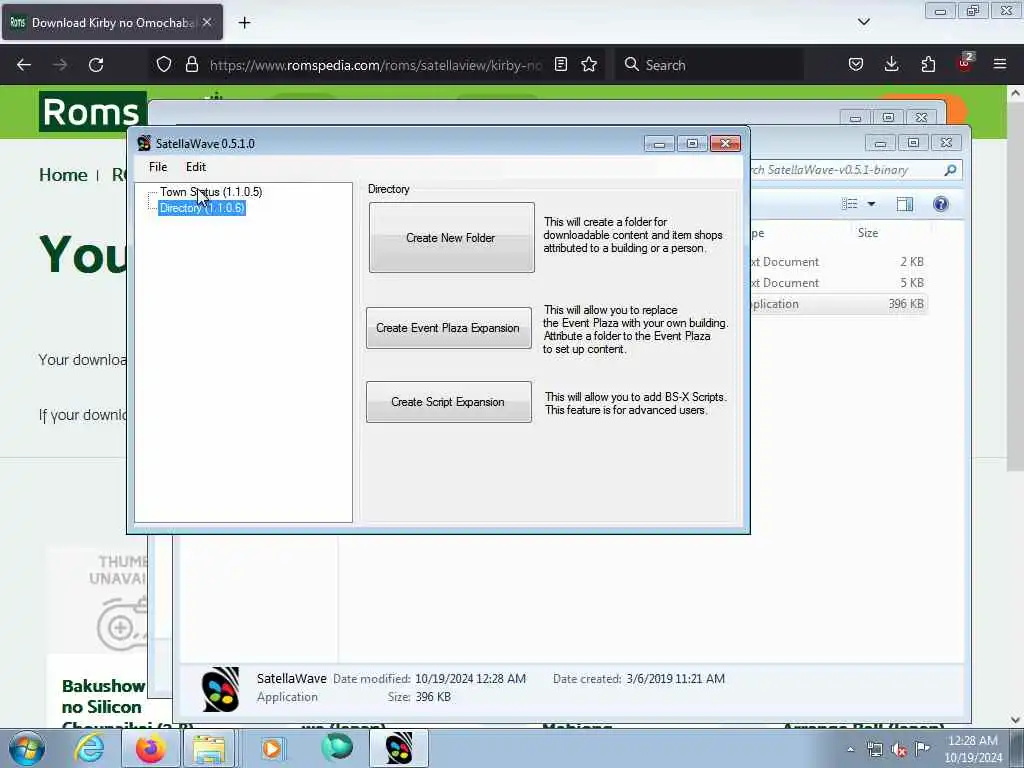Click the romspedia URL address bar
This screenshot has height=768, width=1024.
[376, 65]
